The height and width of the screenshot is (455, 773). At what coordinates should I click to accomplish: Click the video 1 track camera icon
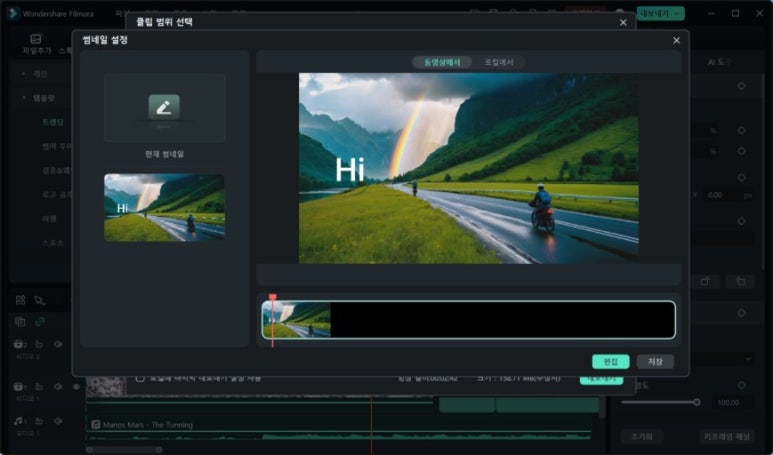pos(20,387)
